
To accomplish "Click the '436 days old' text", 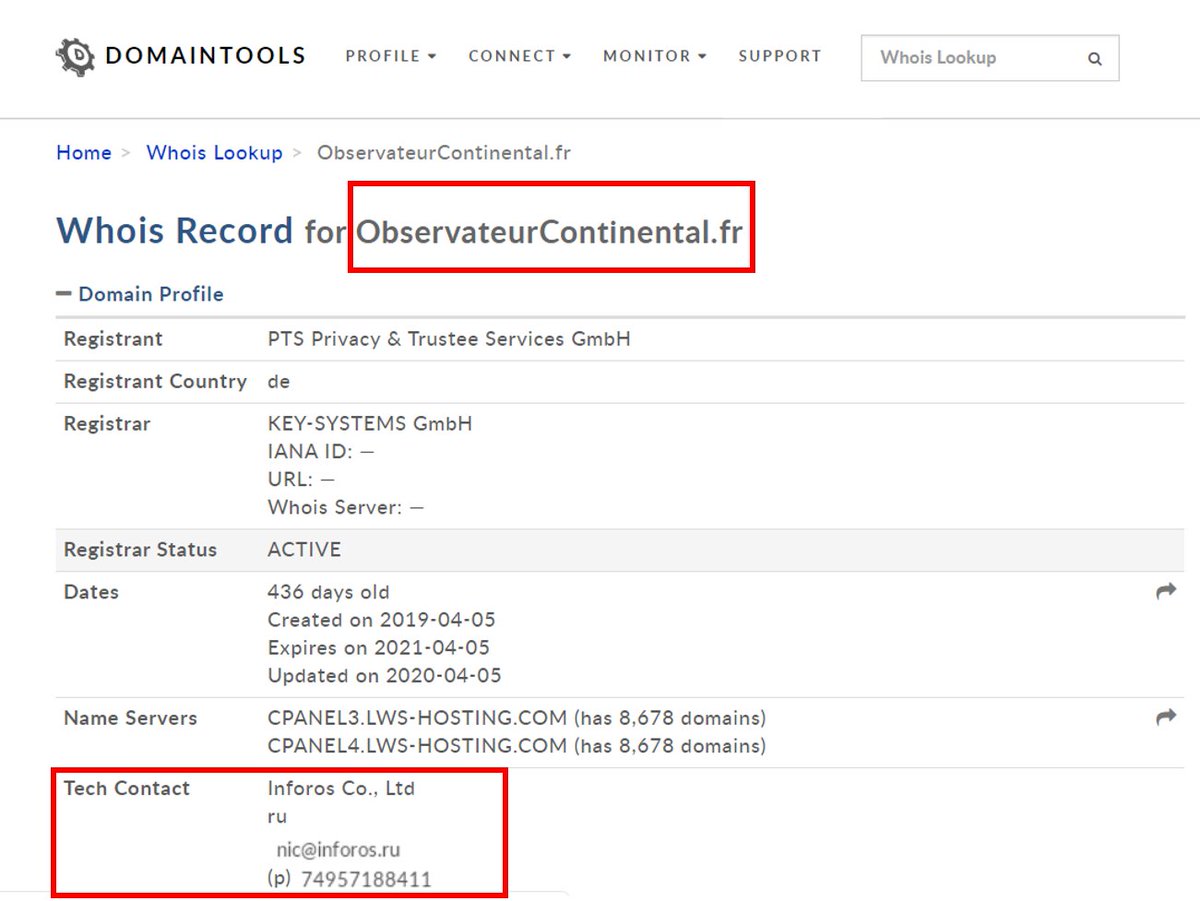I will [329, 592].
